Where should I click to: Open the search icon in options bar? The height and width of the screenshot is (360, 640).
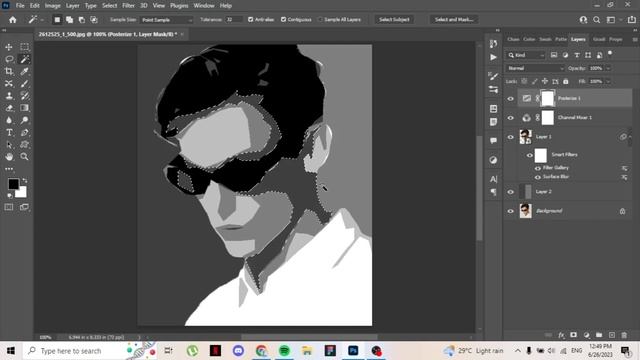(597, 20)
